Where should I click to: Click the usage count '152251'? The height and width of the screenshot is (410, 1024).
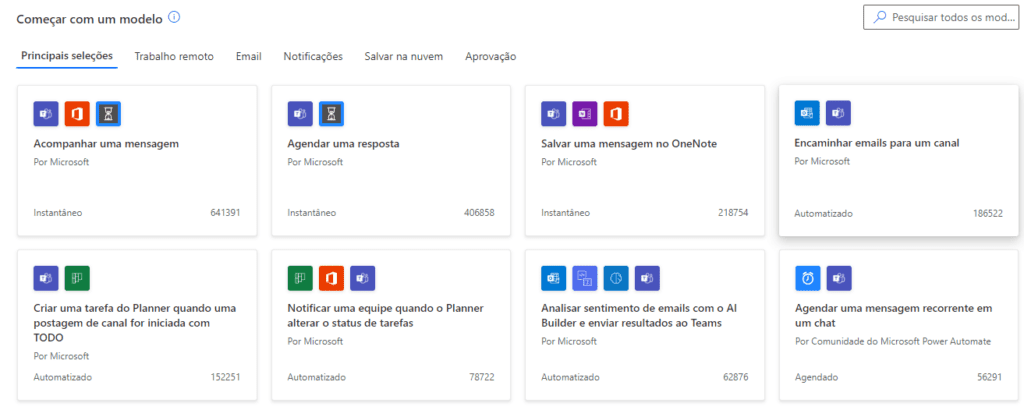click(225, 377)
